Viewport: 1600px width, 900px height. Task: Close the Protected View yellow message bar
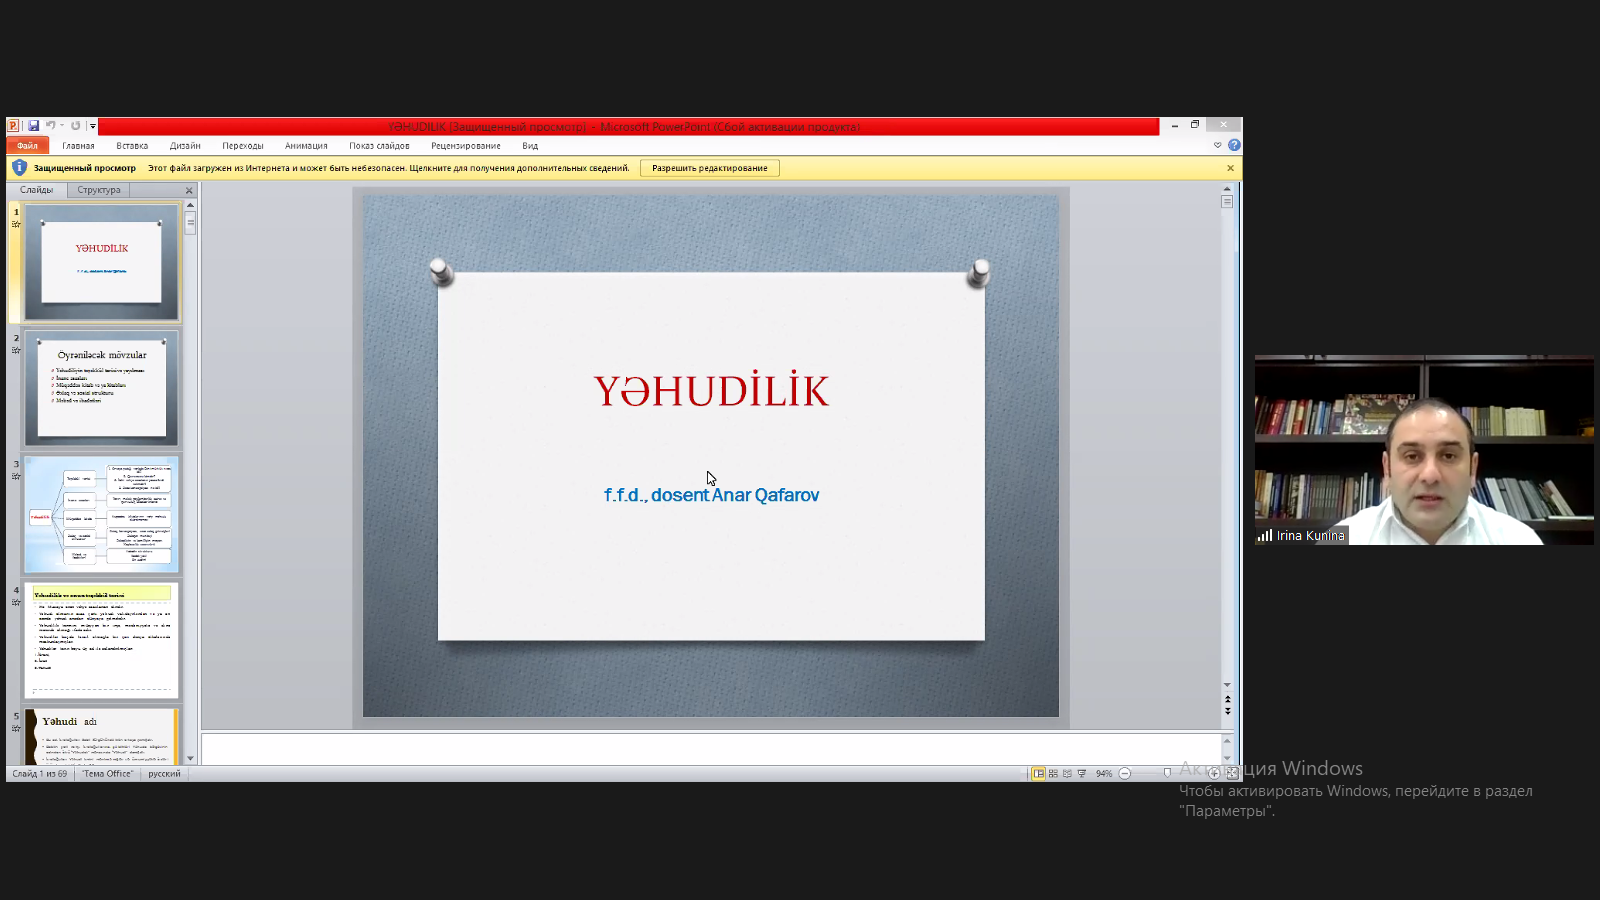point(1230,168)
